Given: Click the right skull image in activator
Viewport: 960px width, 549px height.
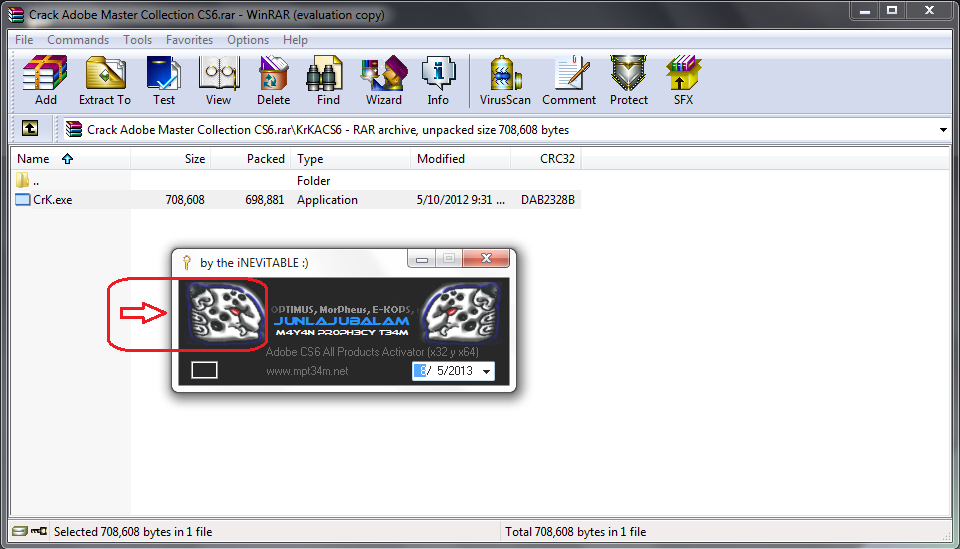Looking at the screenshot, I should tap(461, 313).
